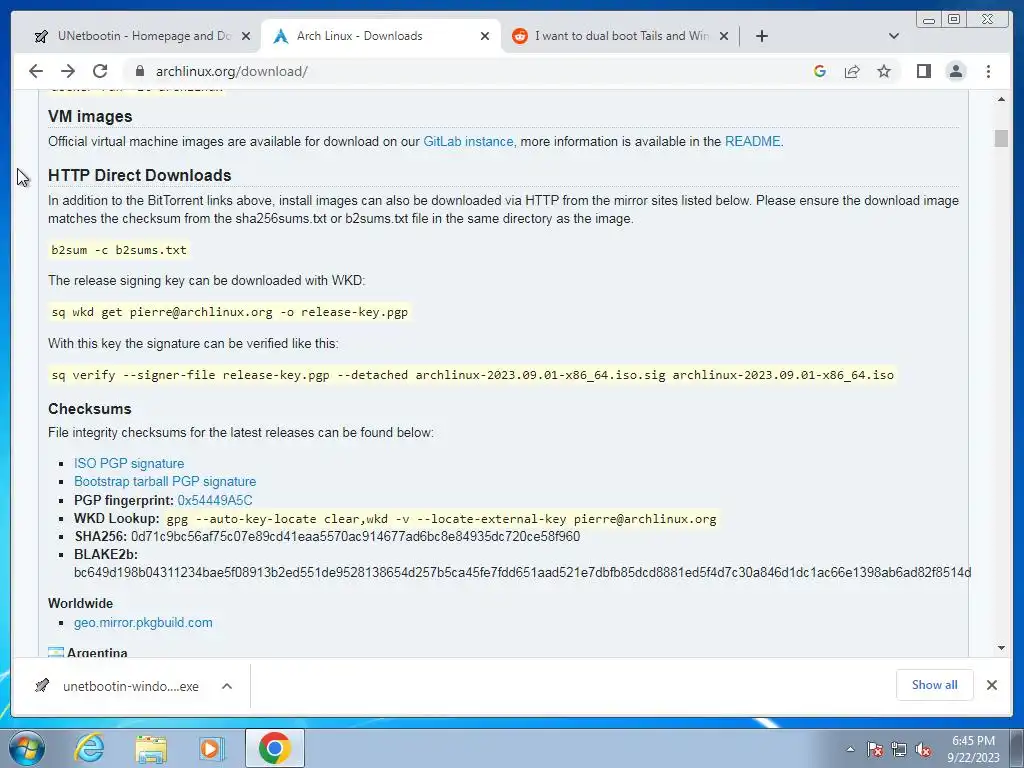Open Windows Media Player from the taskbar
Viewport: 1024px width, 768px height.
pos(212,748)
